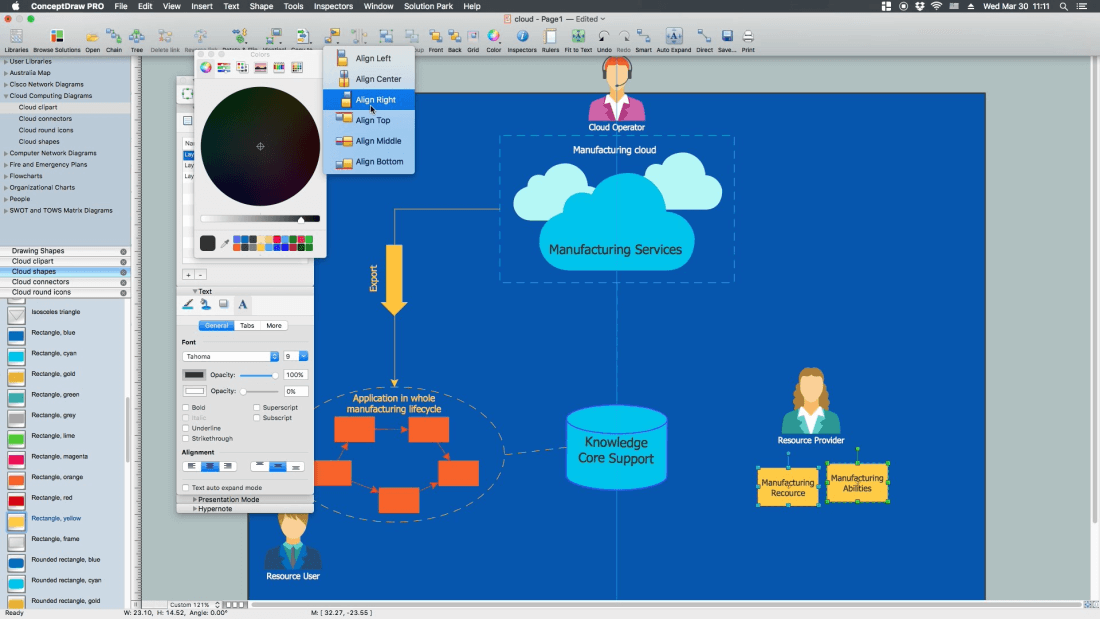Choose Align Top from the menu
The width and height of the screenshot is (1100, 619).
[373, 120]
